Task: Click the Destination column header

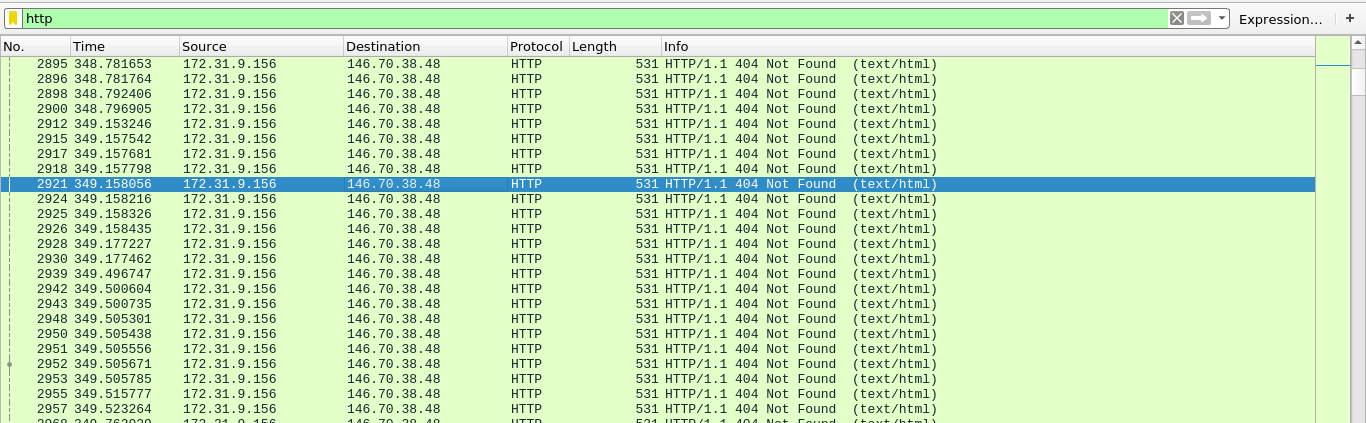Action: [424, 47]
